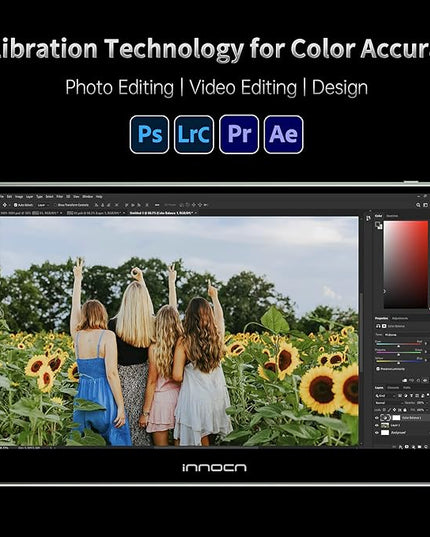Open the workspace switcher icon dropdown
Image resolution: width=430 pixels, height=537 pixels.
(426, 205)
